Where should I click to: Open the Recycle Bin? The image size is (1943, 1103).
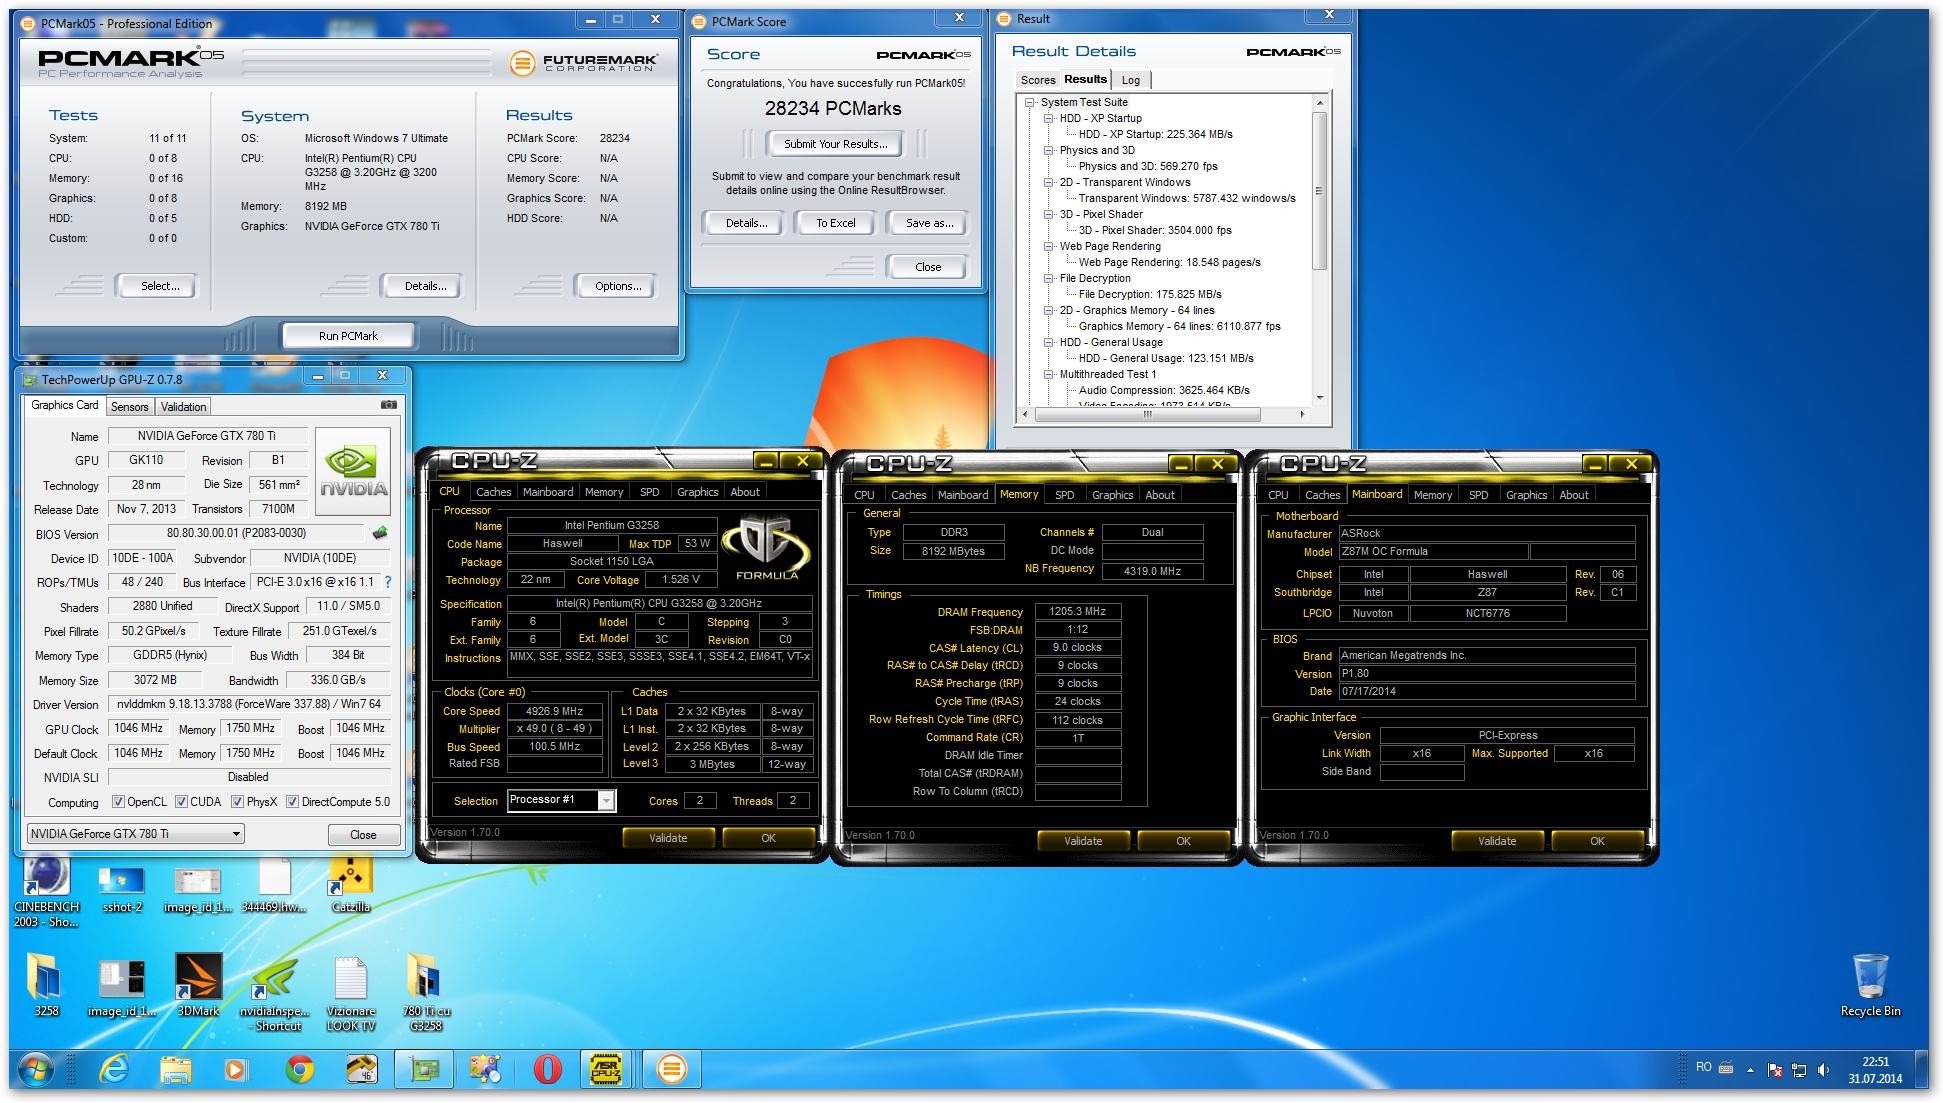coord(1870,985)
